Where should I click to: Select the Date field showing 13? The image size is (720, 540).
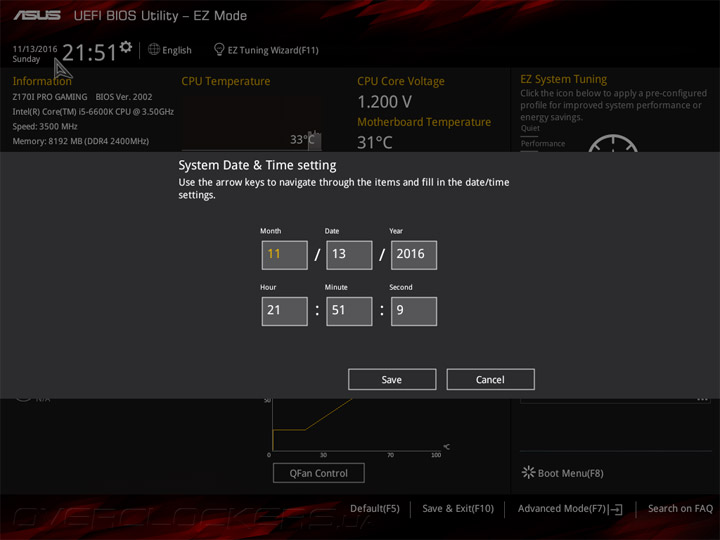click(x=349, y=255)
